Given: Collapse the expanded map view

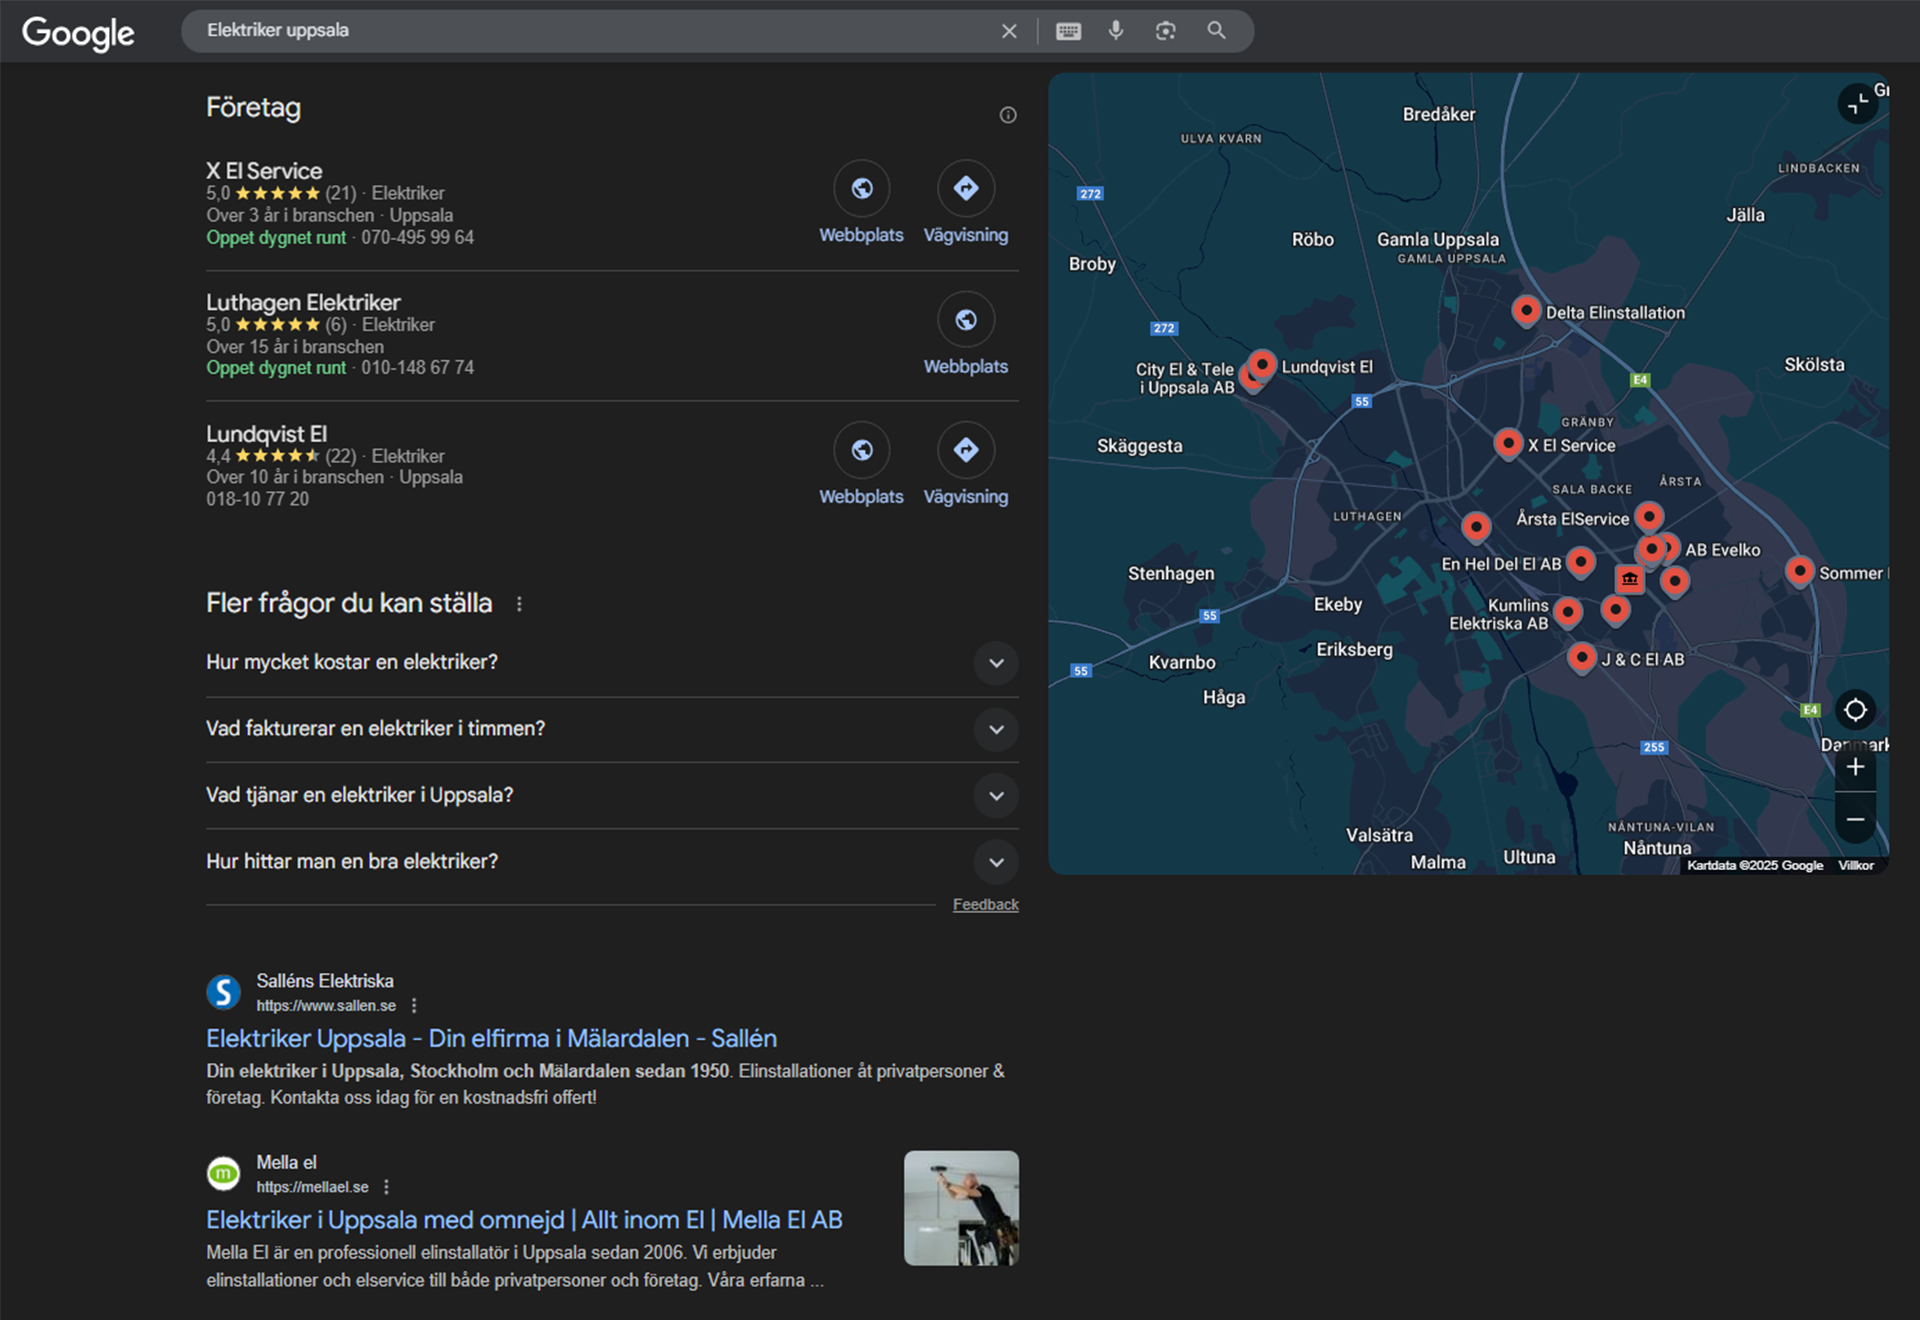Looking at the screenshot, I should click(1857, 103).
